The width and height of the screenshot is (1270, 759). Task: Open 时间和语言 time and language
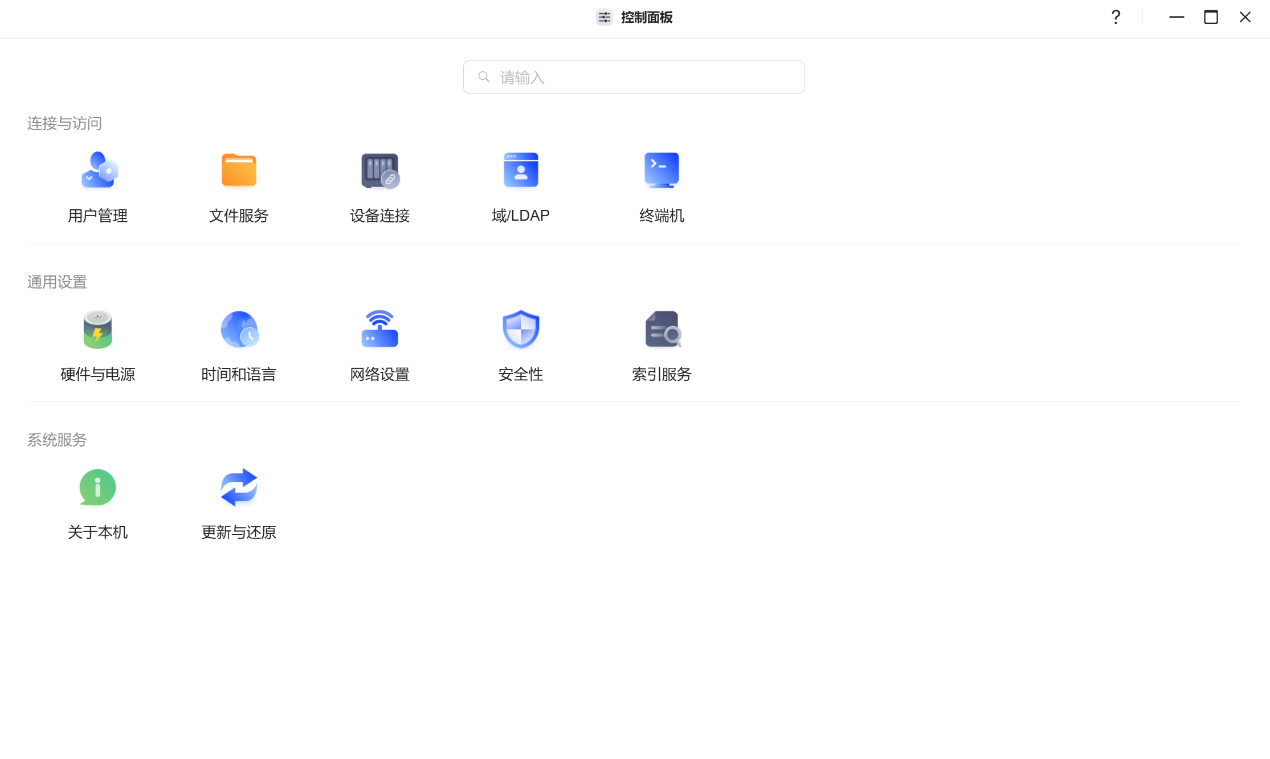[239, 346]
